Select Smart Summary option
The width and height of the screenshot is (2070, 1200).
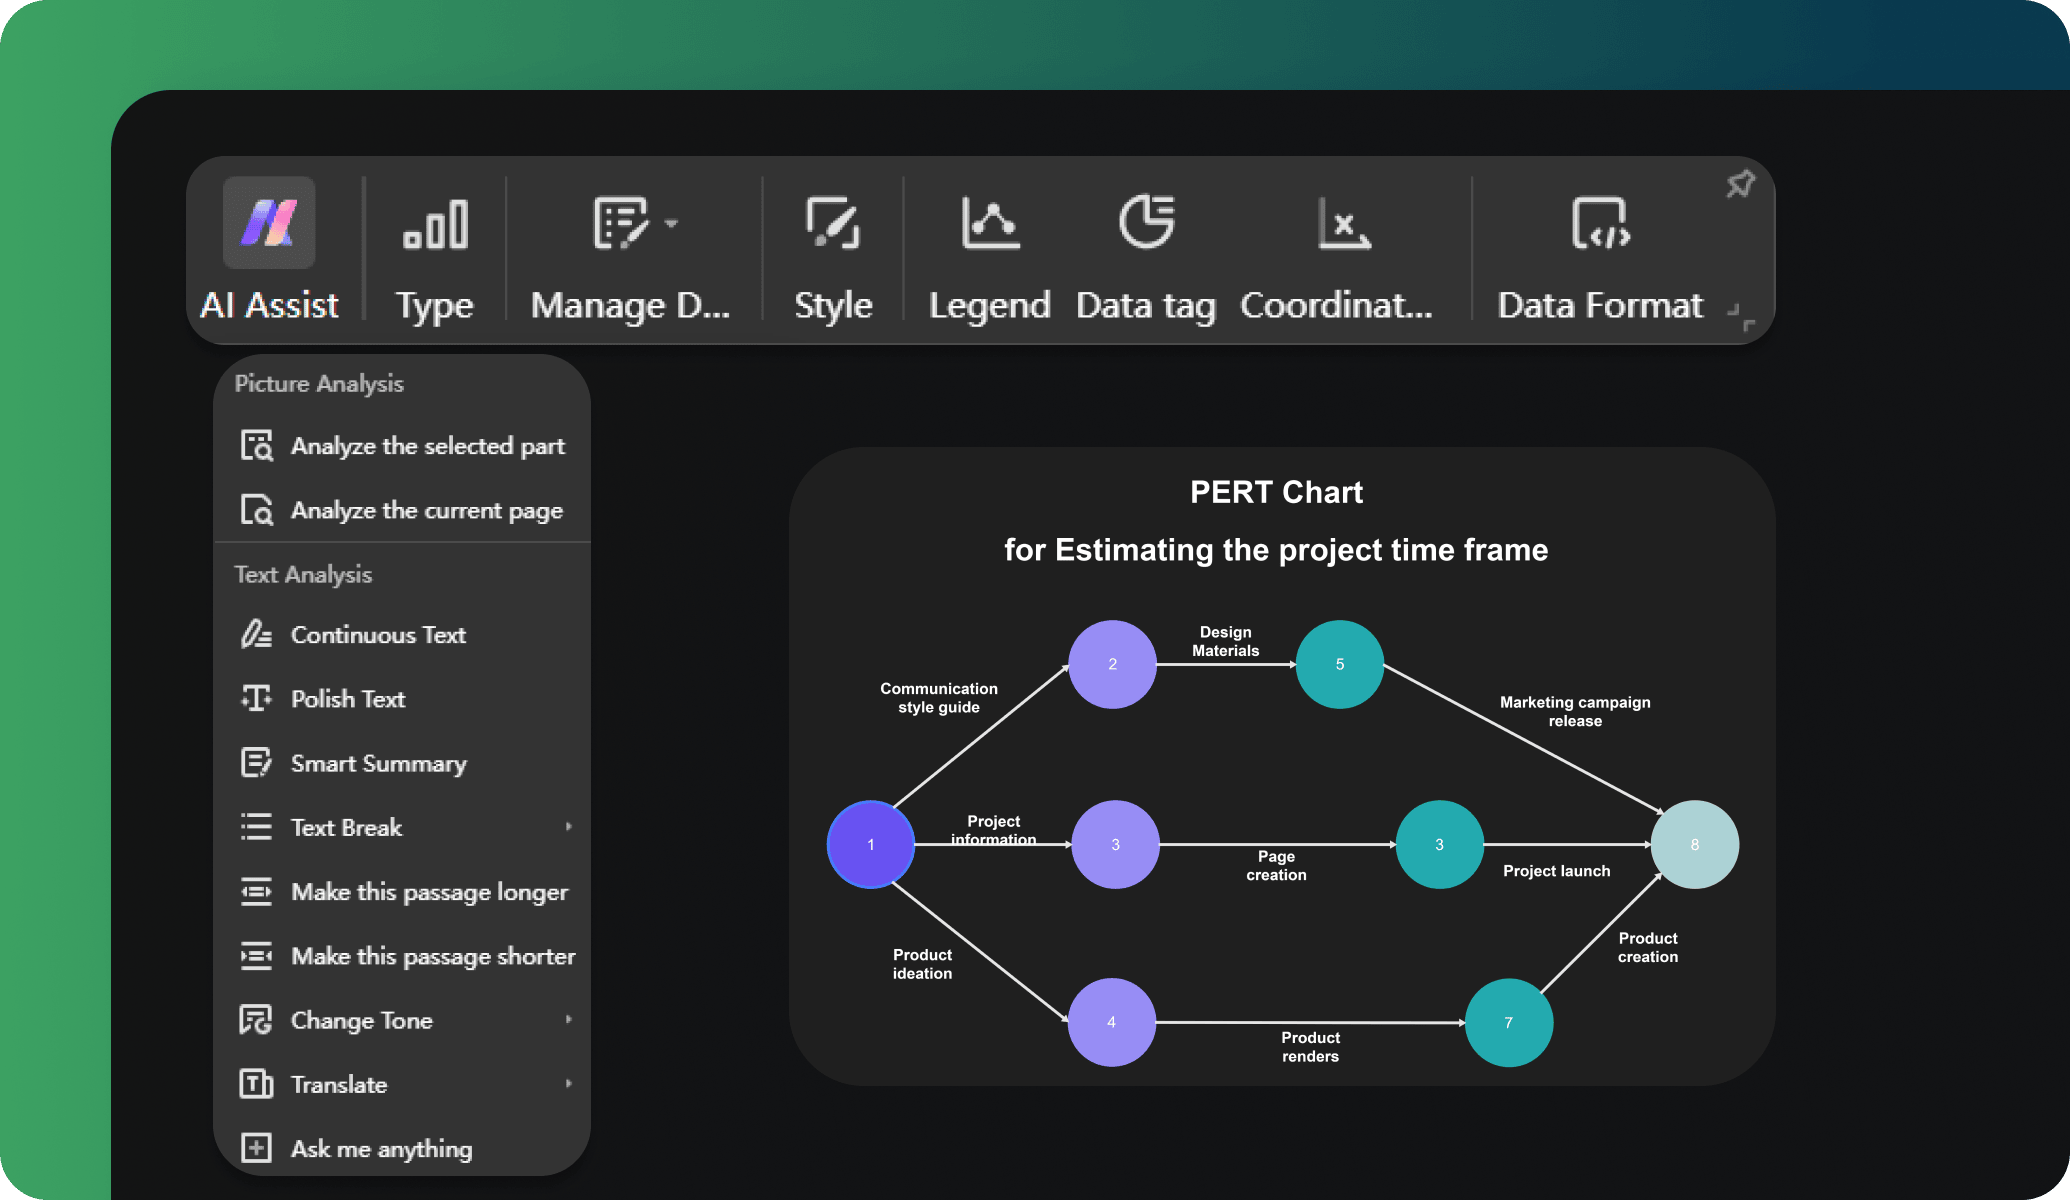tap(379, 763)
